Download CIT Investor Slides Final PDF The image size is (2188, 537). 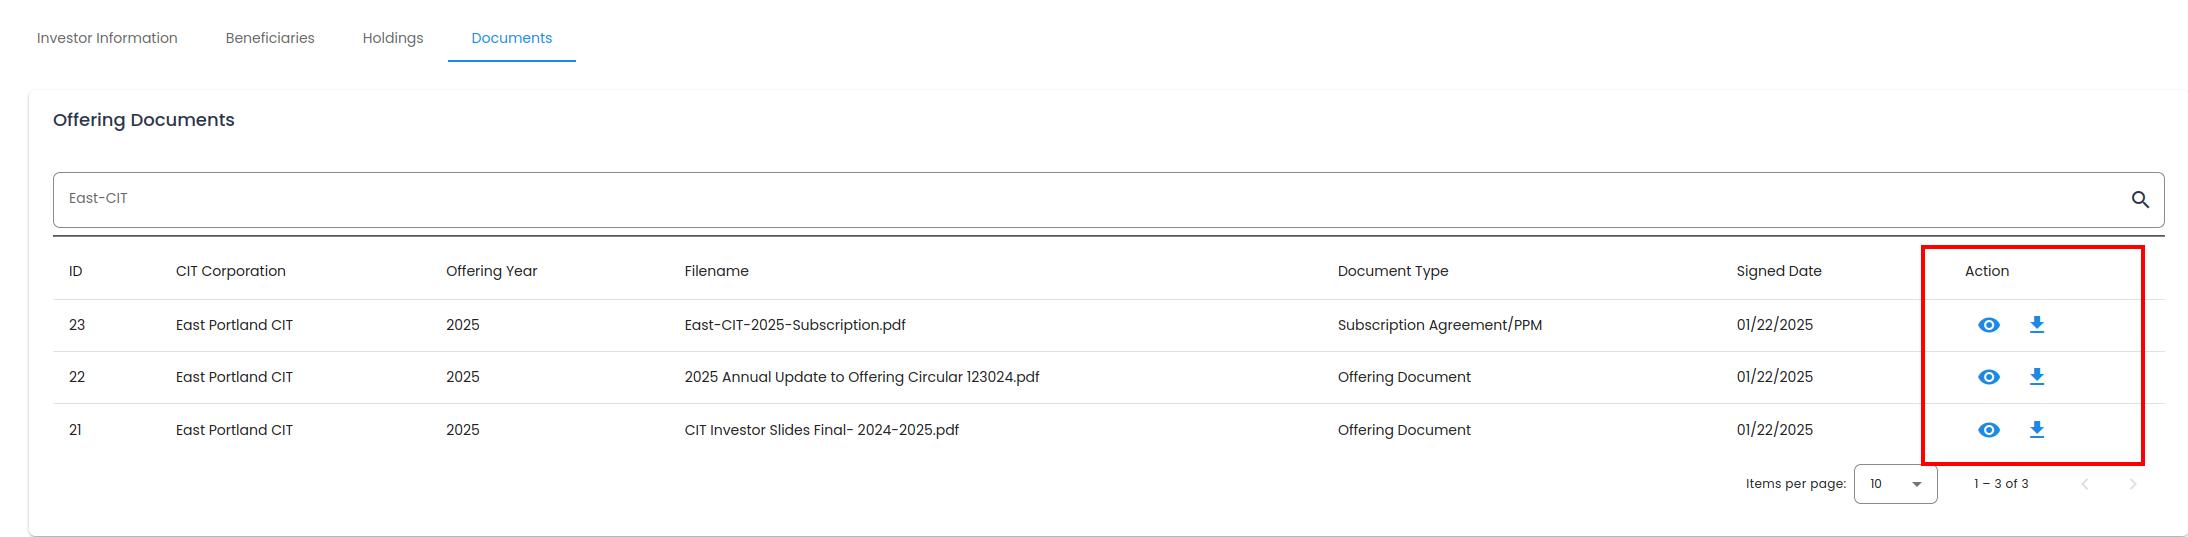[2036, 430]
